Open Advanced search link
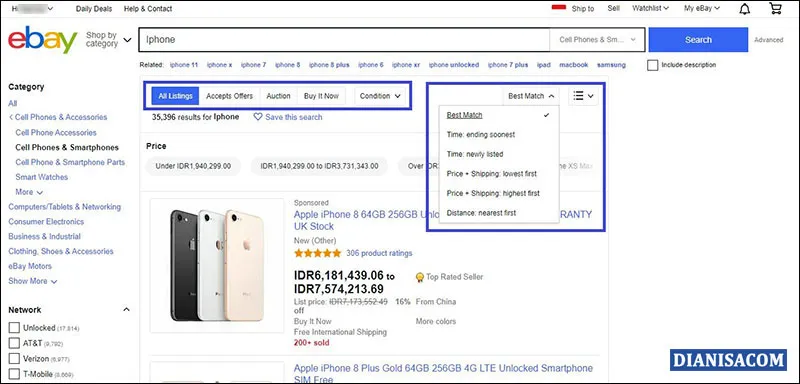The image size is (800, 384). coord(768,40)
